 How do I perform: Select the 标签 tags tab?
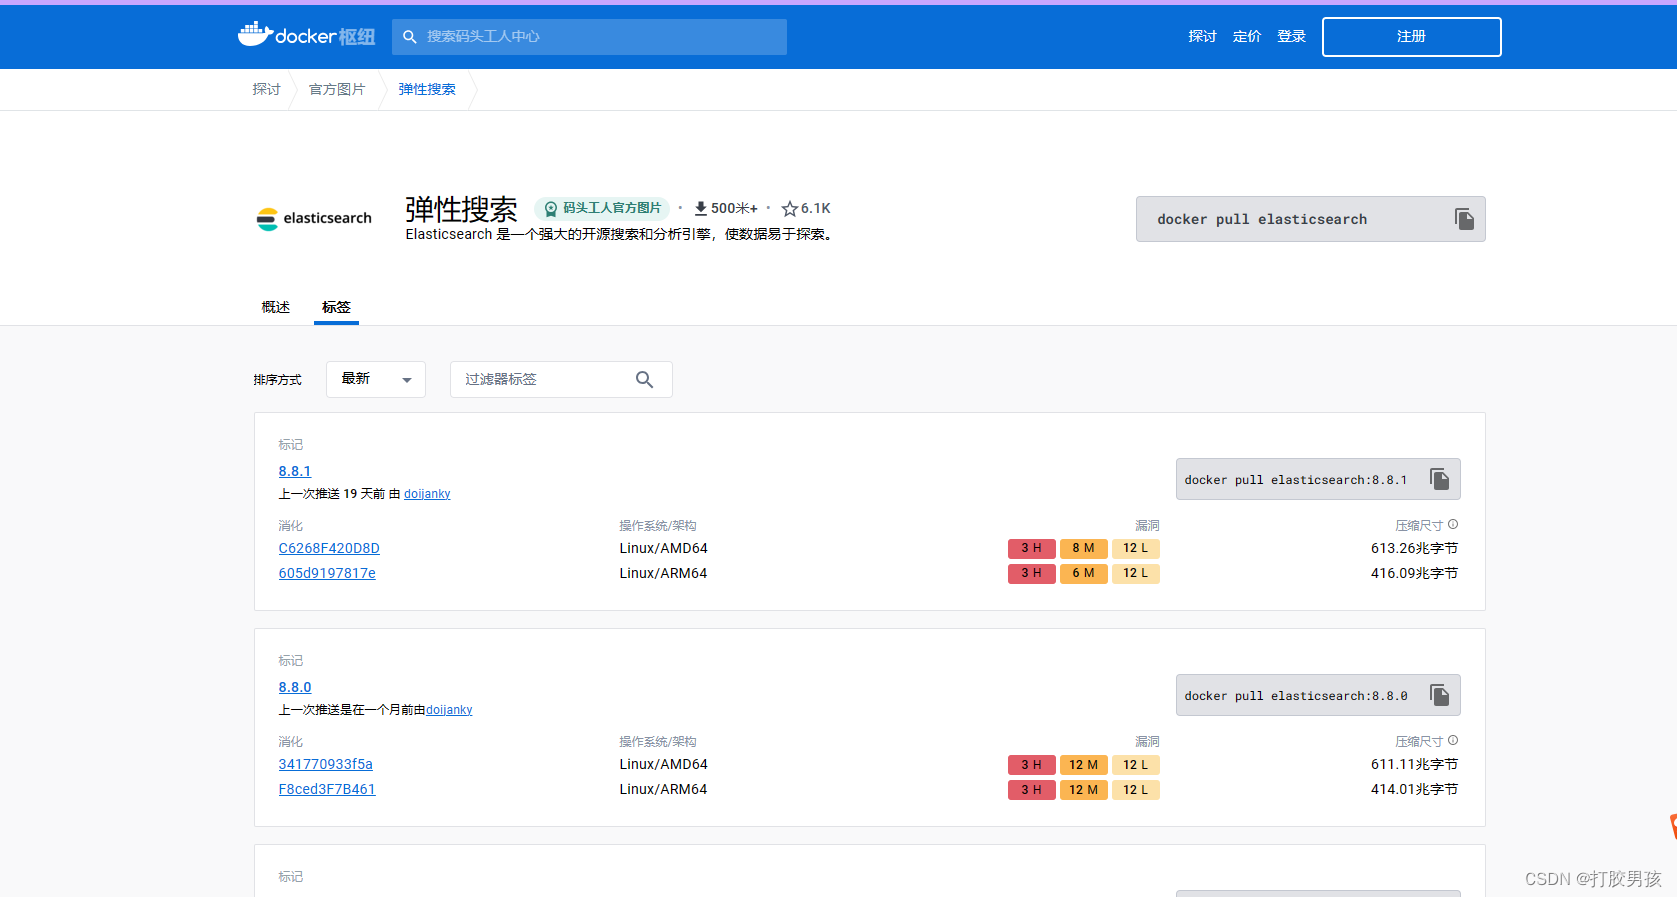pos(336,307)
